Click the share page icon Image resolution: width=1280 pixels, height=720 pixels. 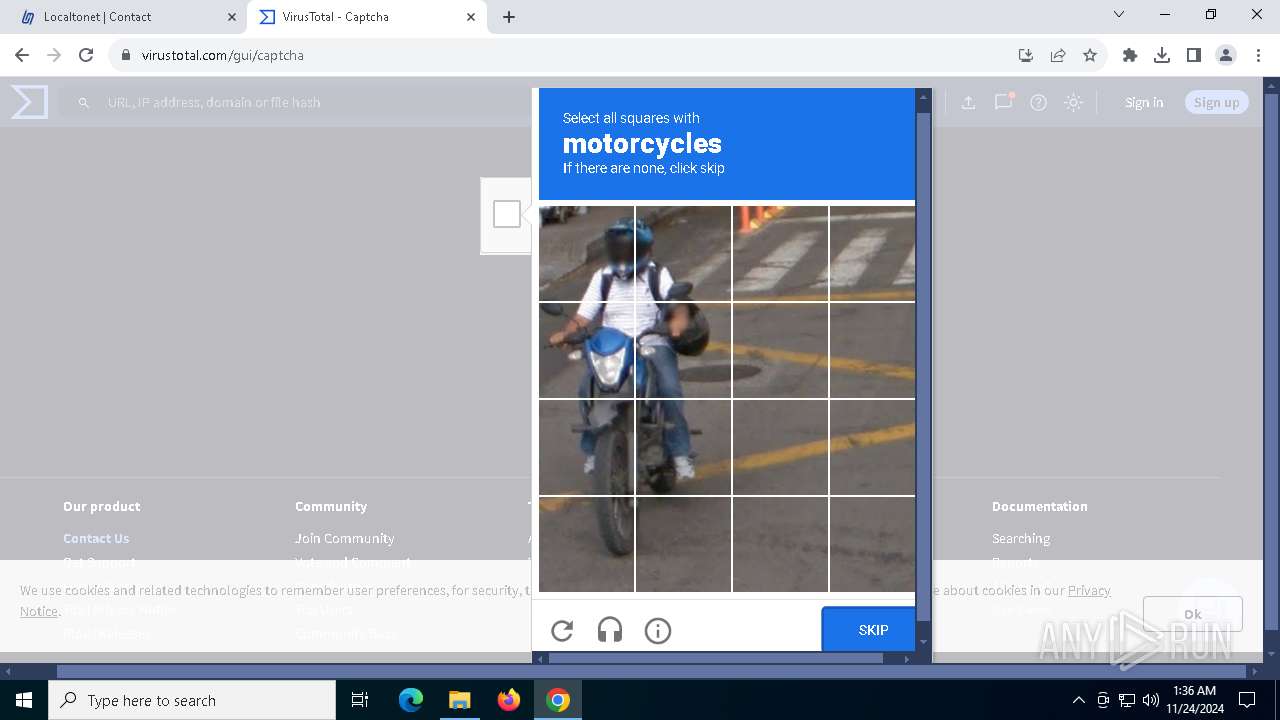point(1058,55)
